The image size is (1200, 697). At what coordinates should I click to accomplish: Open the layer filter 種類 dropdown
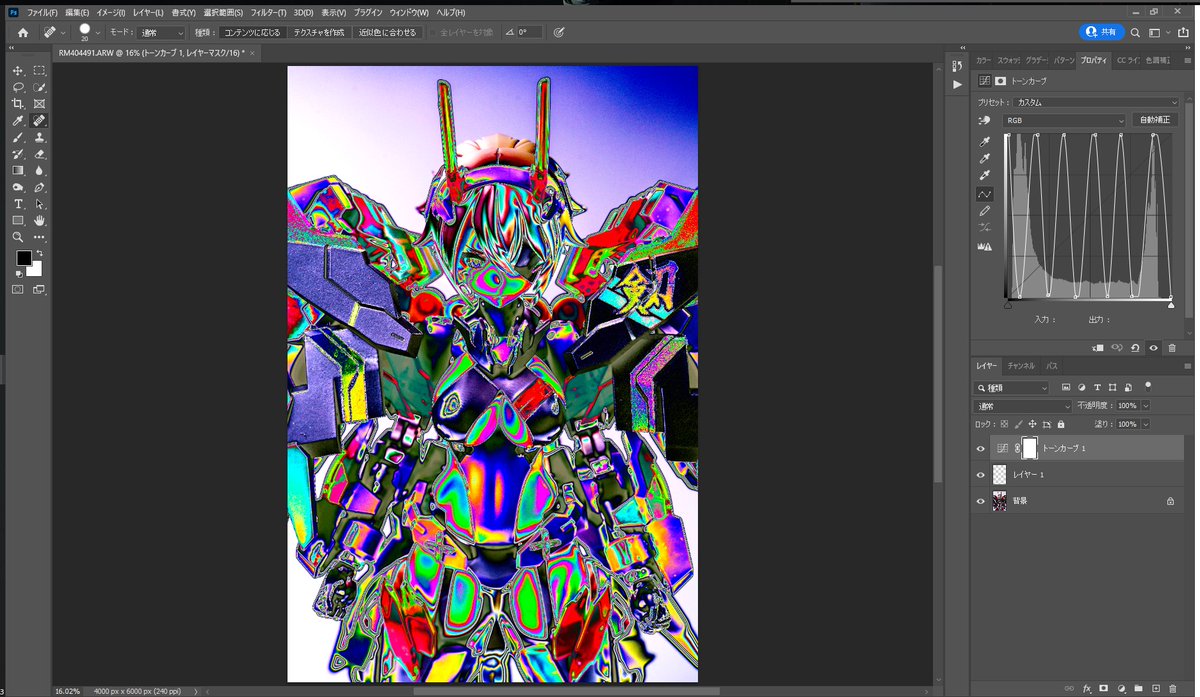click(x=1013, y=387)
